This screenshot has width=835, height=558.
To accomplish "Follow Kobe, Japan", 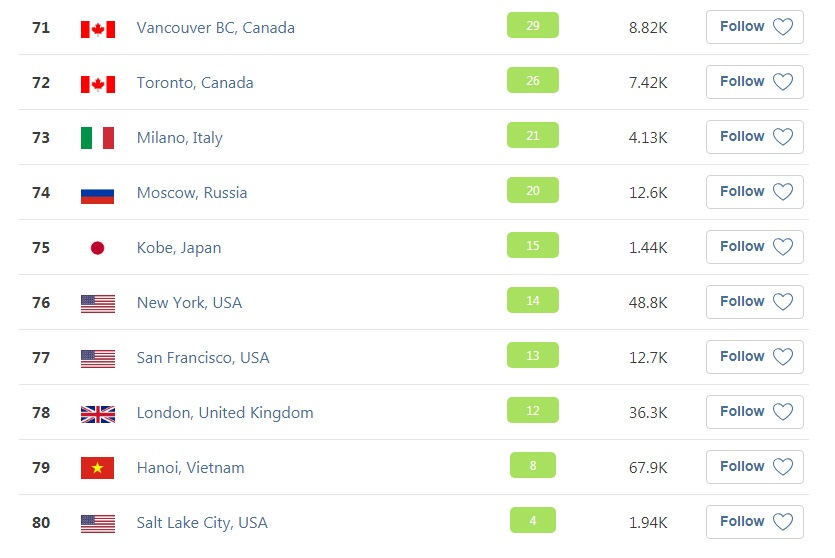I will point(755,247).
